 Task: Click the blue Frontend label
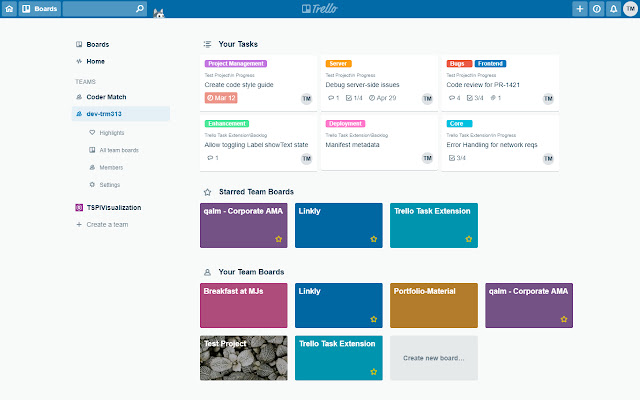(x=491, y=64)
